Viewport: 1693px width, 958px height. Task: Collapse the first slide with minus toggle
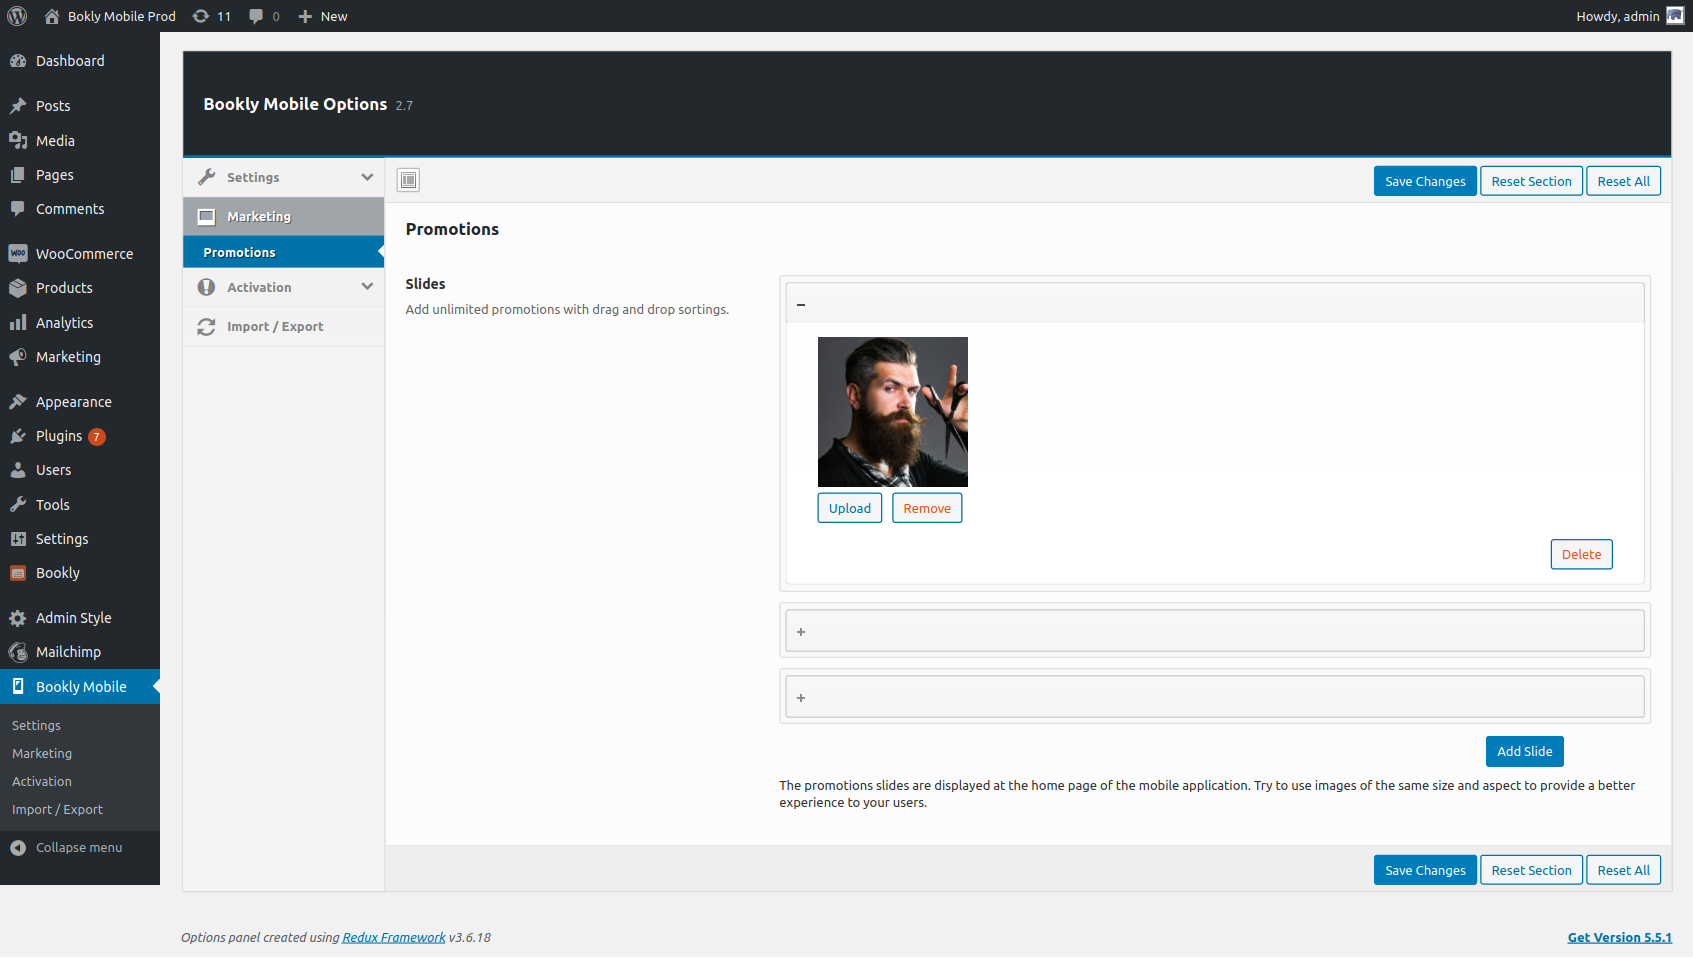(801, 304)
